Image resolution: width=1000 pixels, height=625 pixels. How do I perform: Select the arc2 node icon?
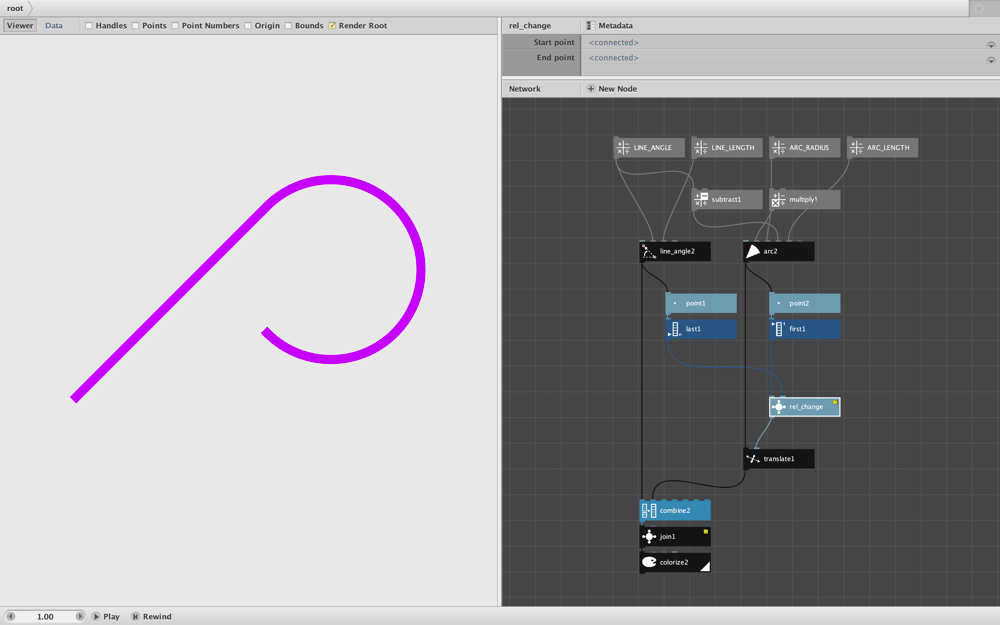[753, 251]
